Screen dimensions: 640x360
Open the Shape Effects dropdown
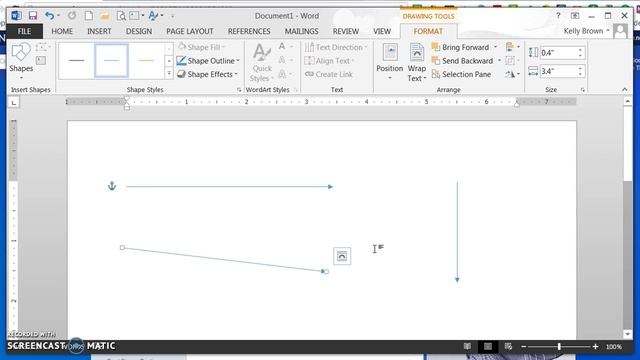click(x=208, y=74)
